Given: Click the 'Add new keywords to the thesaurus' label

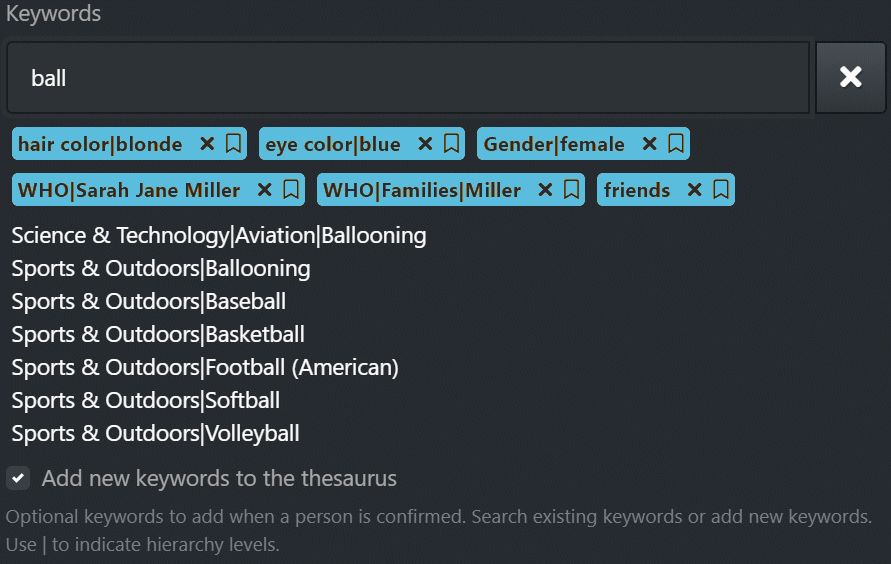Looking at the screenshot, I should pyautogui.click(x=219, y=478).
